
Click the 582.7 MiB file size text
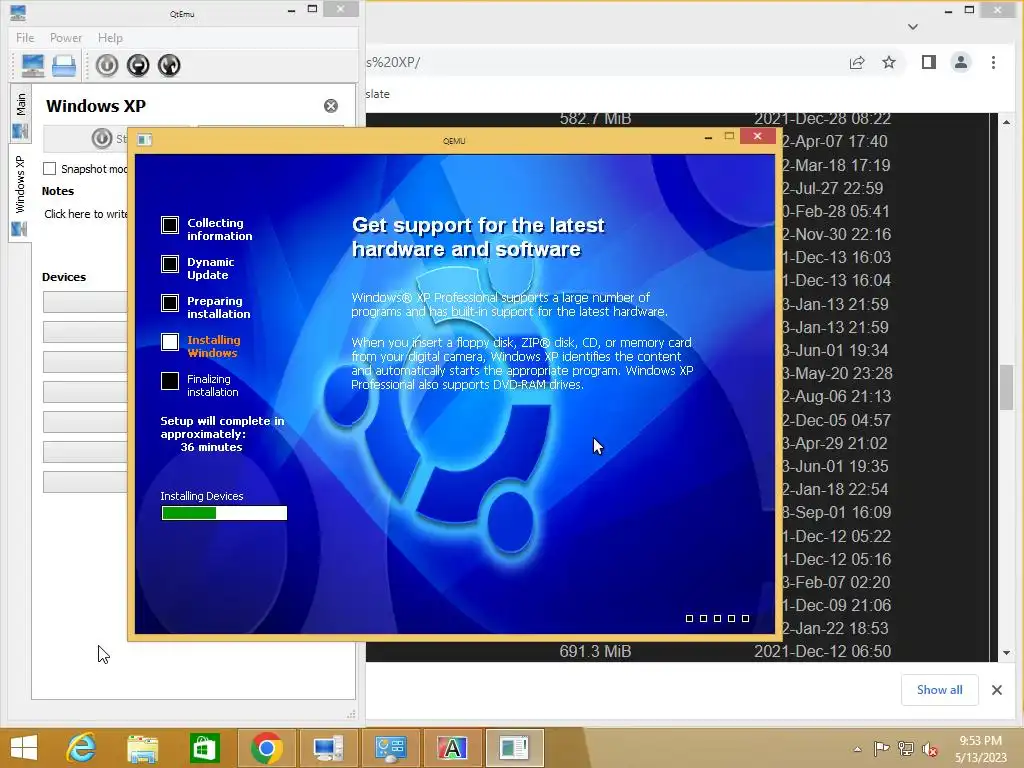click(595, 119)
